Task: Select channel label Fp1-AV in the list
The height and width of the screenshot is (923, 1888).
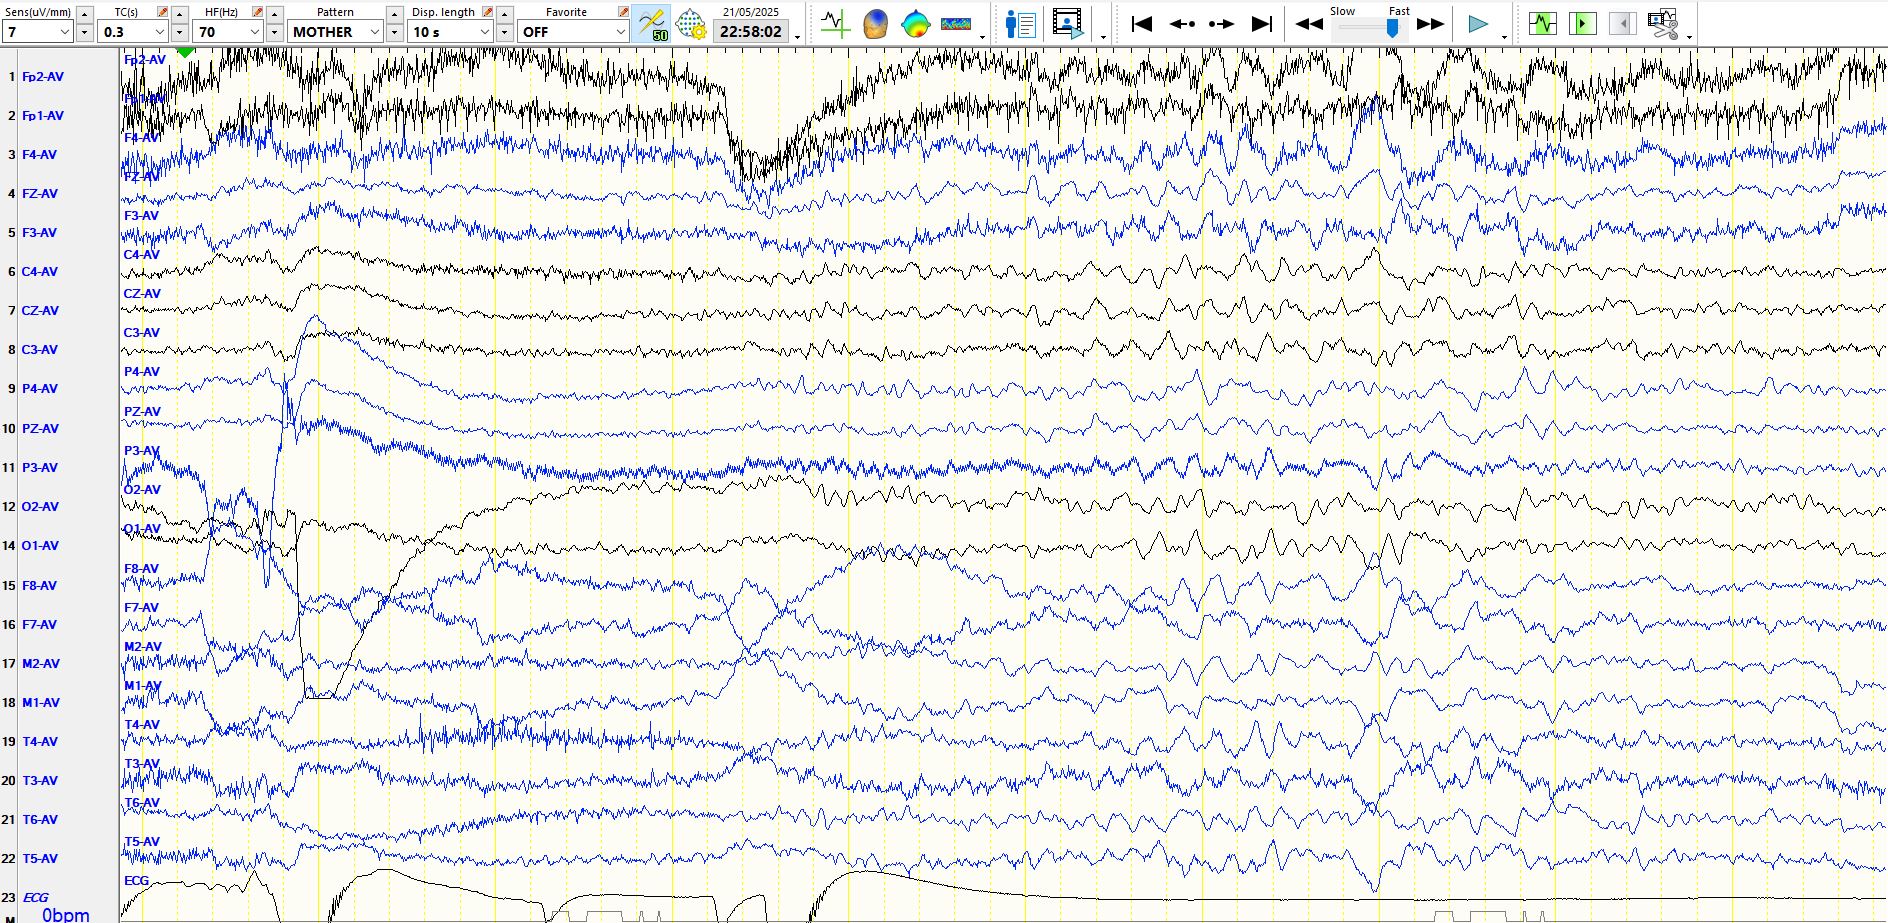Action: (43, 115)
